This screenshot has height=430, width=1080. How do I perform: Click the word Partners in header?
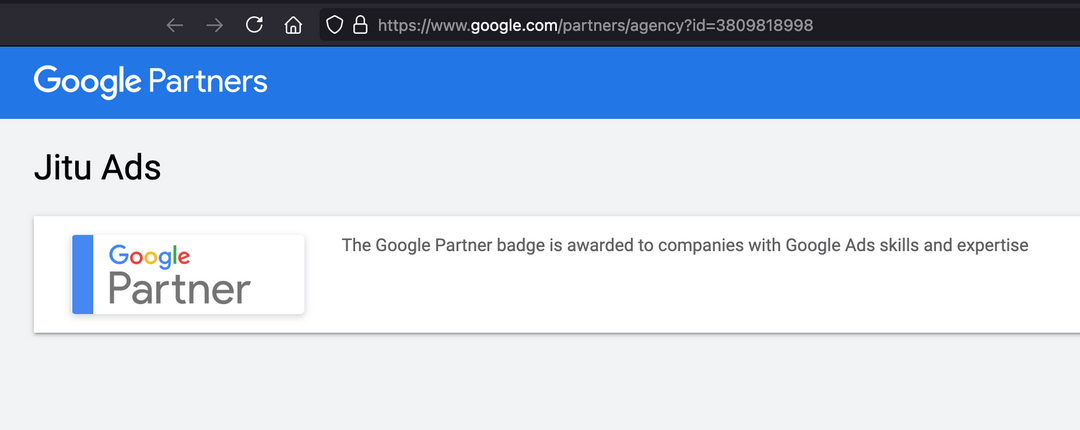point(208,81)
